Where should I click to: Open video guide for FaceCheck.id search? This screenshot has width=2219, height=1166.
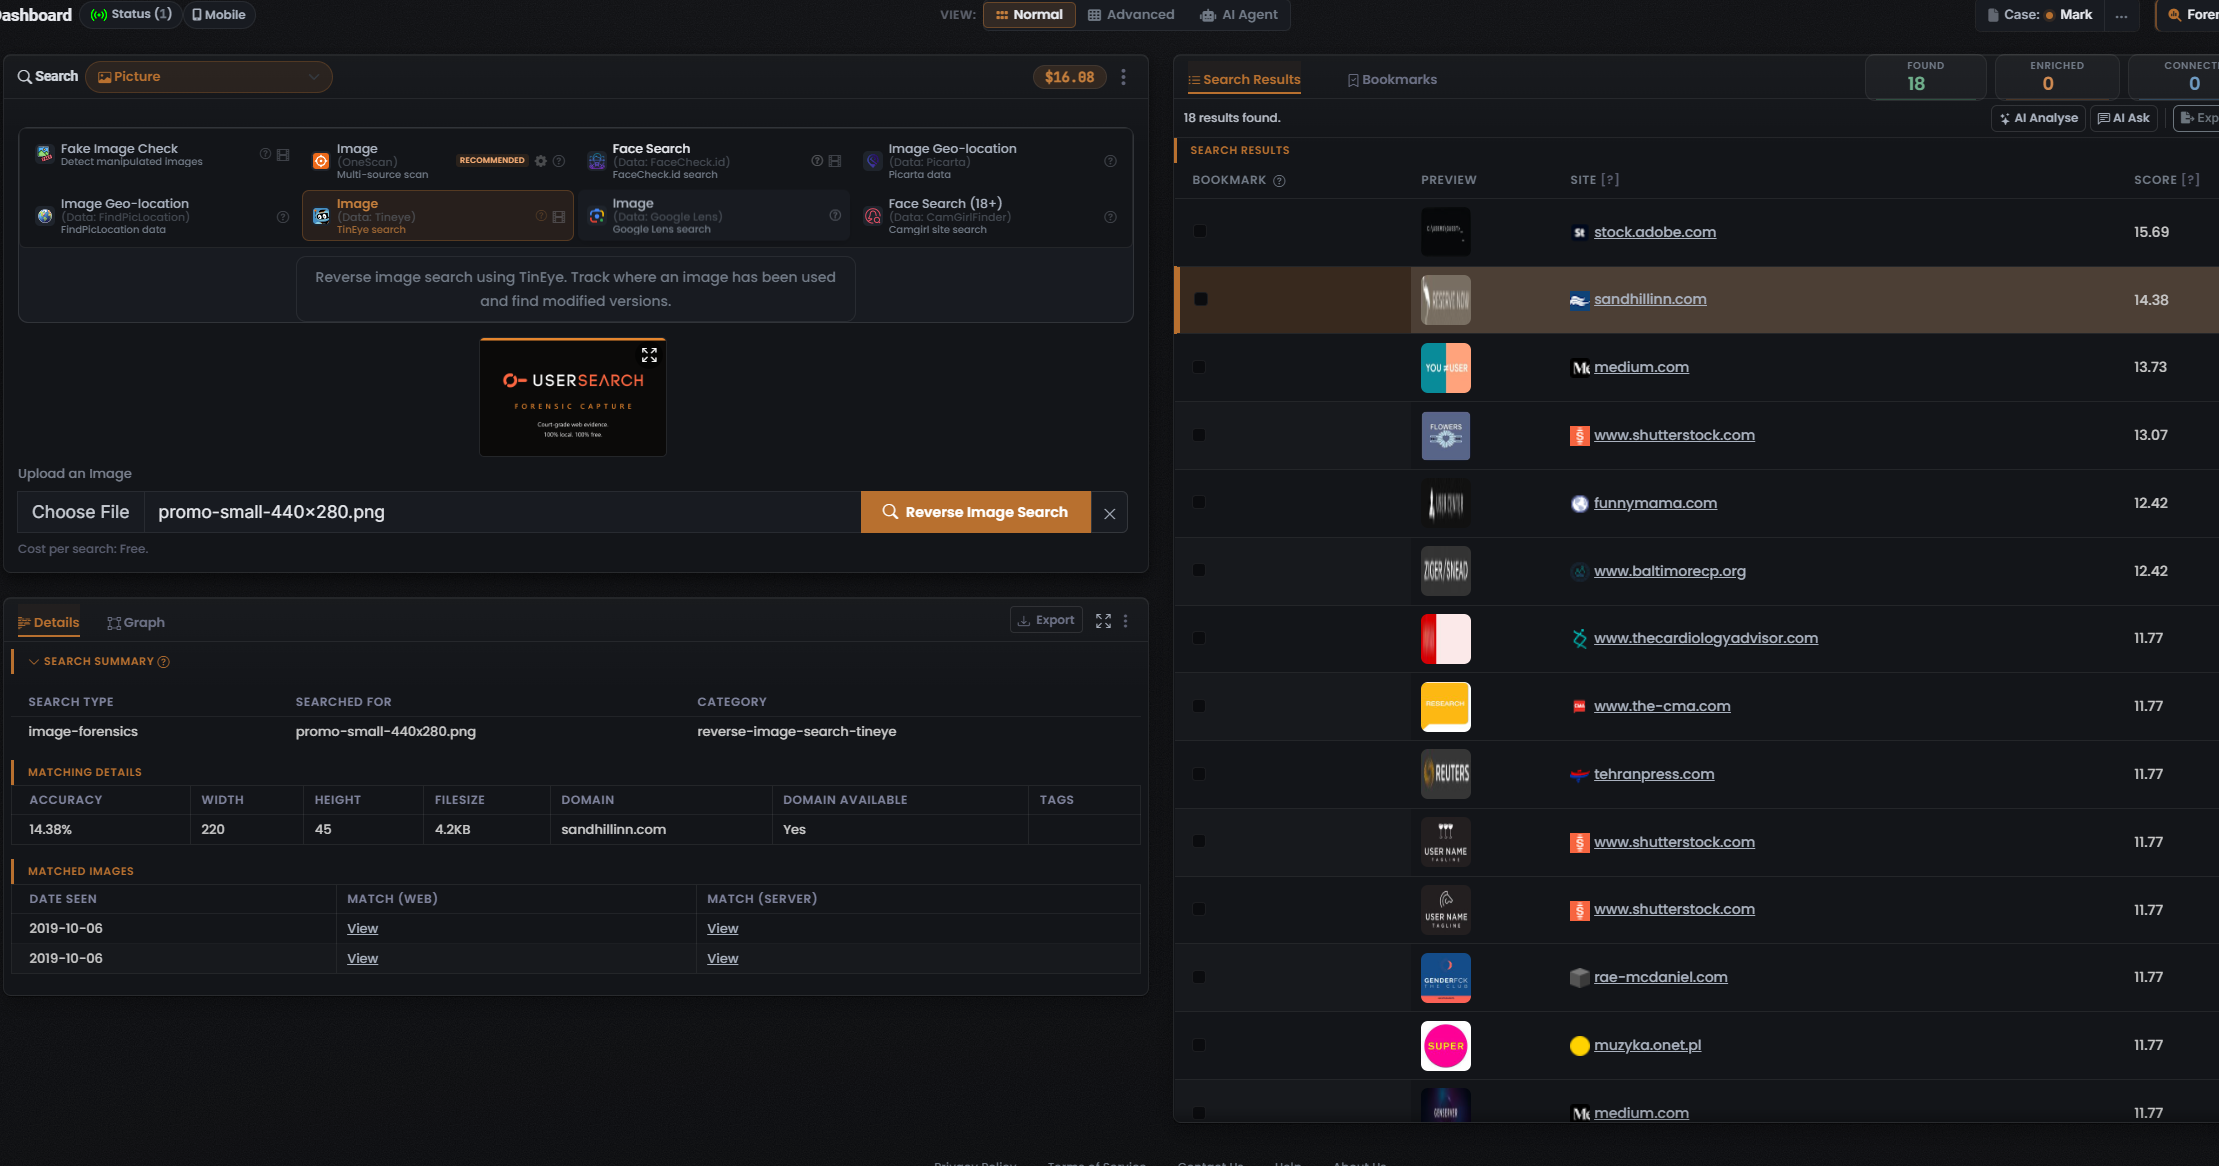click(x=835, y=161)
